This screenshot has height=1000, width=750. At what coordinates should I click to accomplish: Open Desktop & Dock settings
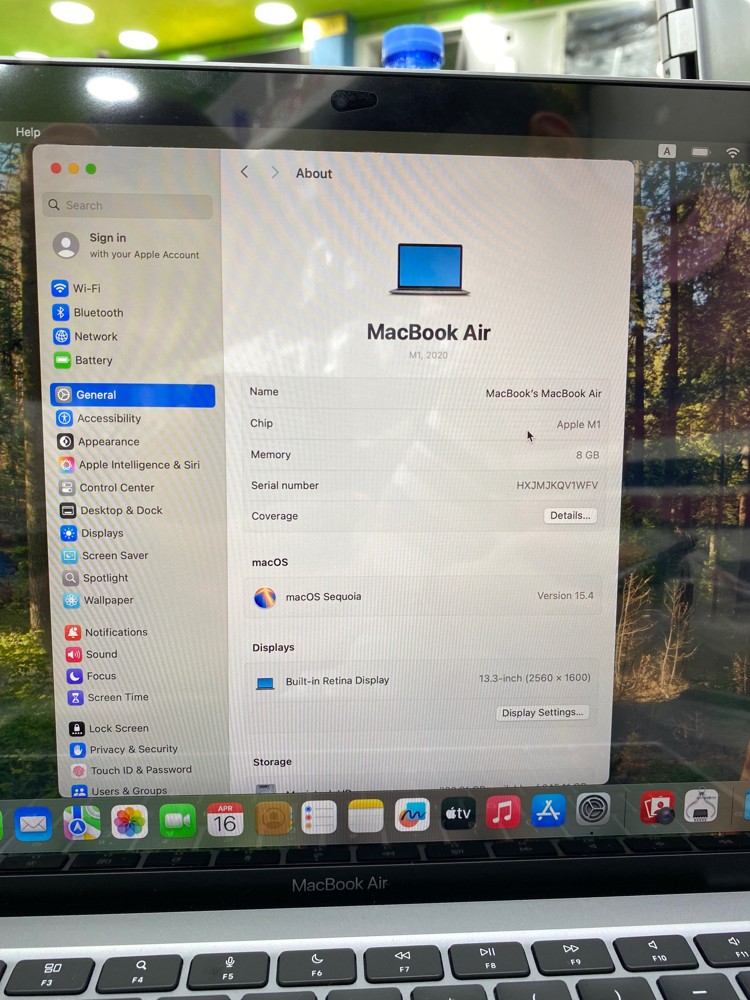pyautogui.click(x=112, y=510)
